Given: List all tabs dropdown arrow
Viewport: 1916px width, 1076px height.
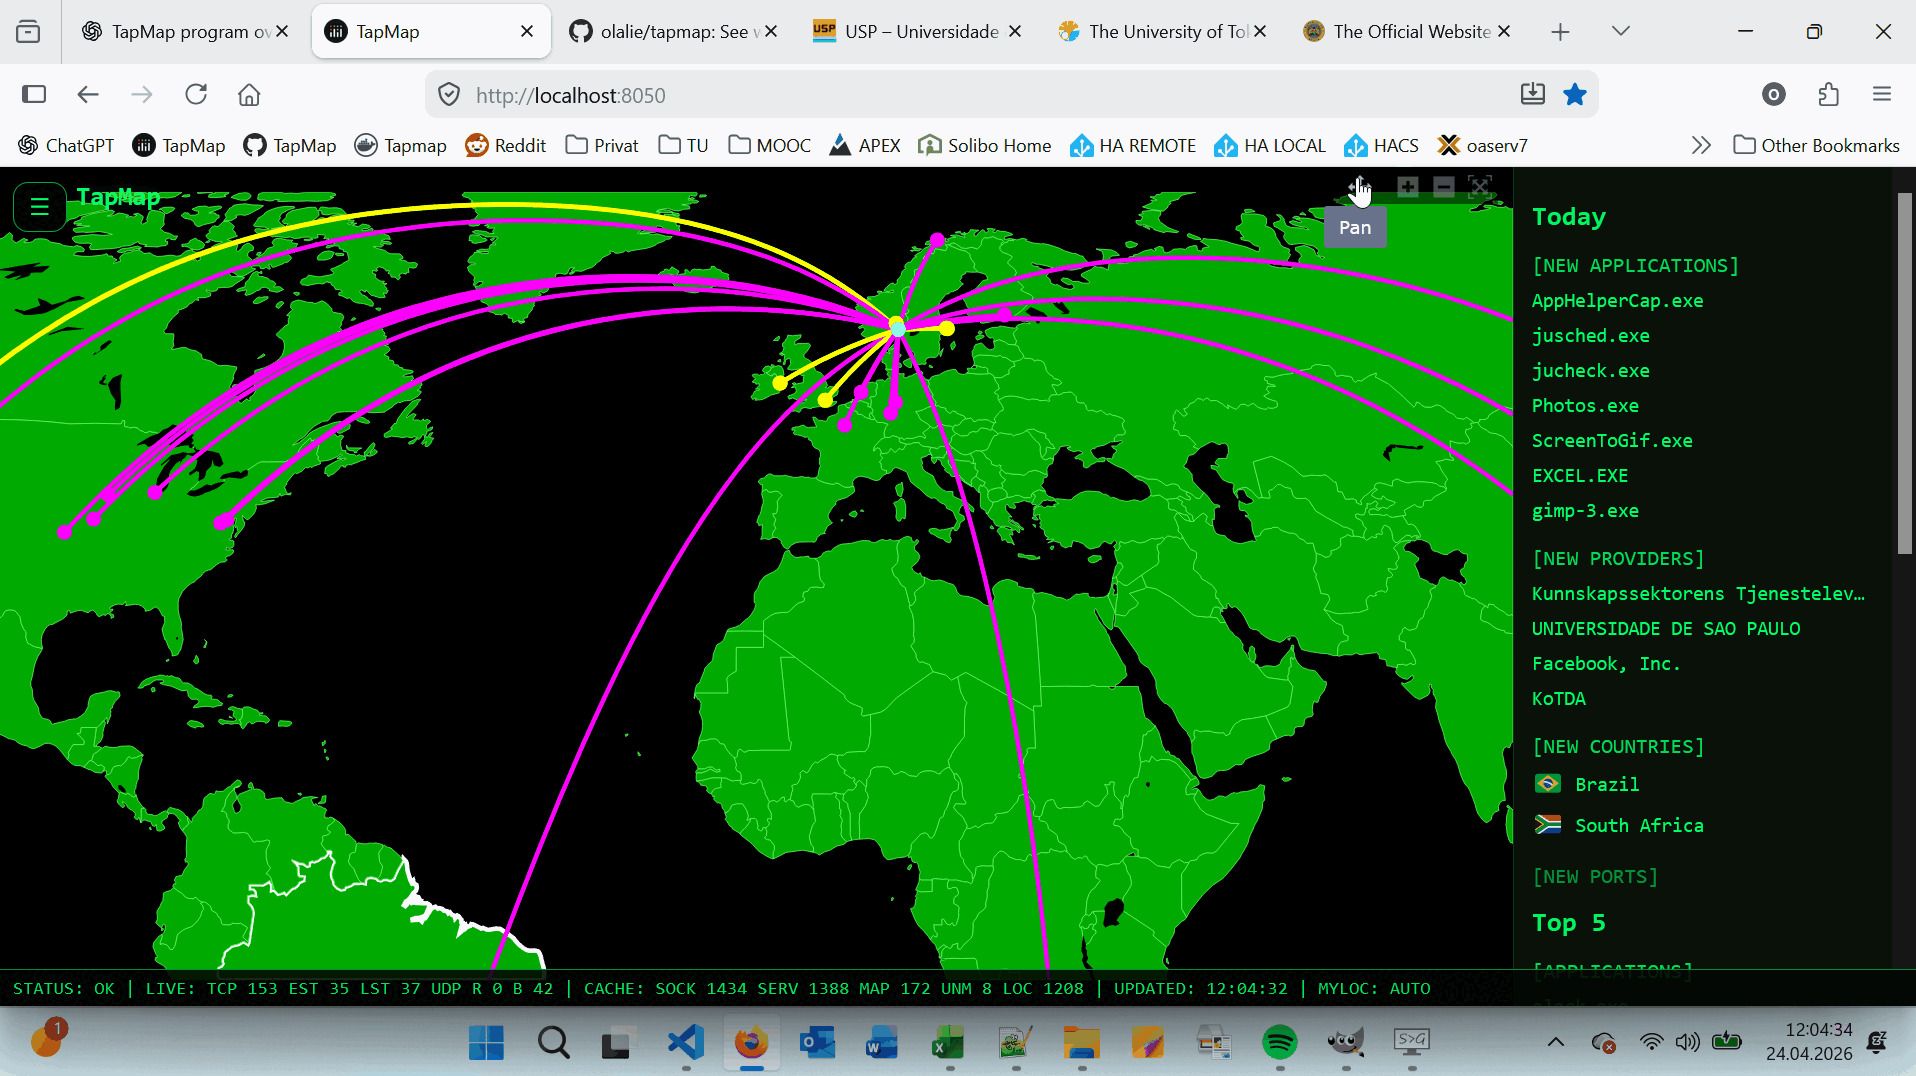Looking at the screenshot, I should 1621,31.
